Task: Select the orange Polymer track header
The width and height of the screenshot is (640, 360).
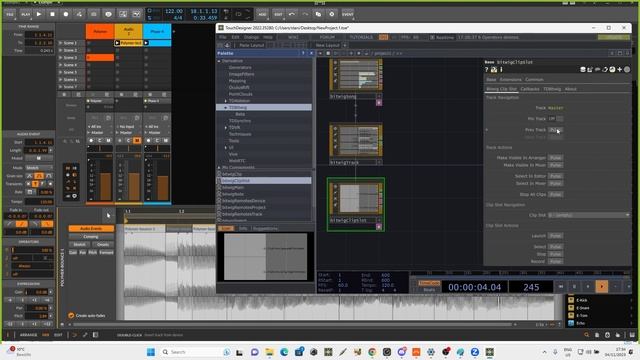Action: pyautogui.click(x=100, y=31)
